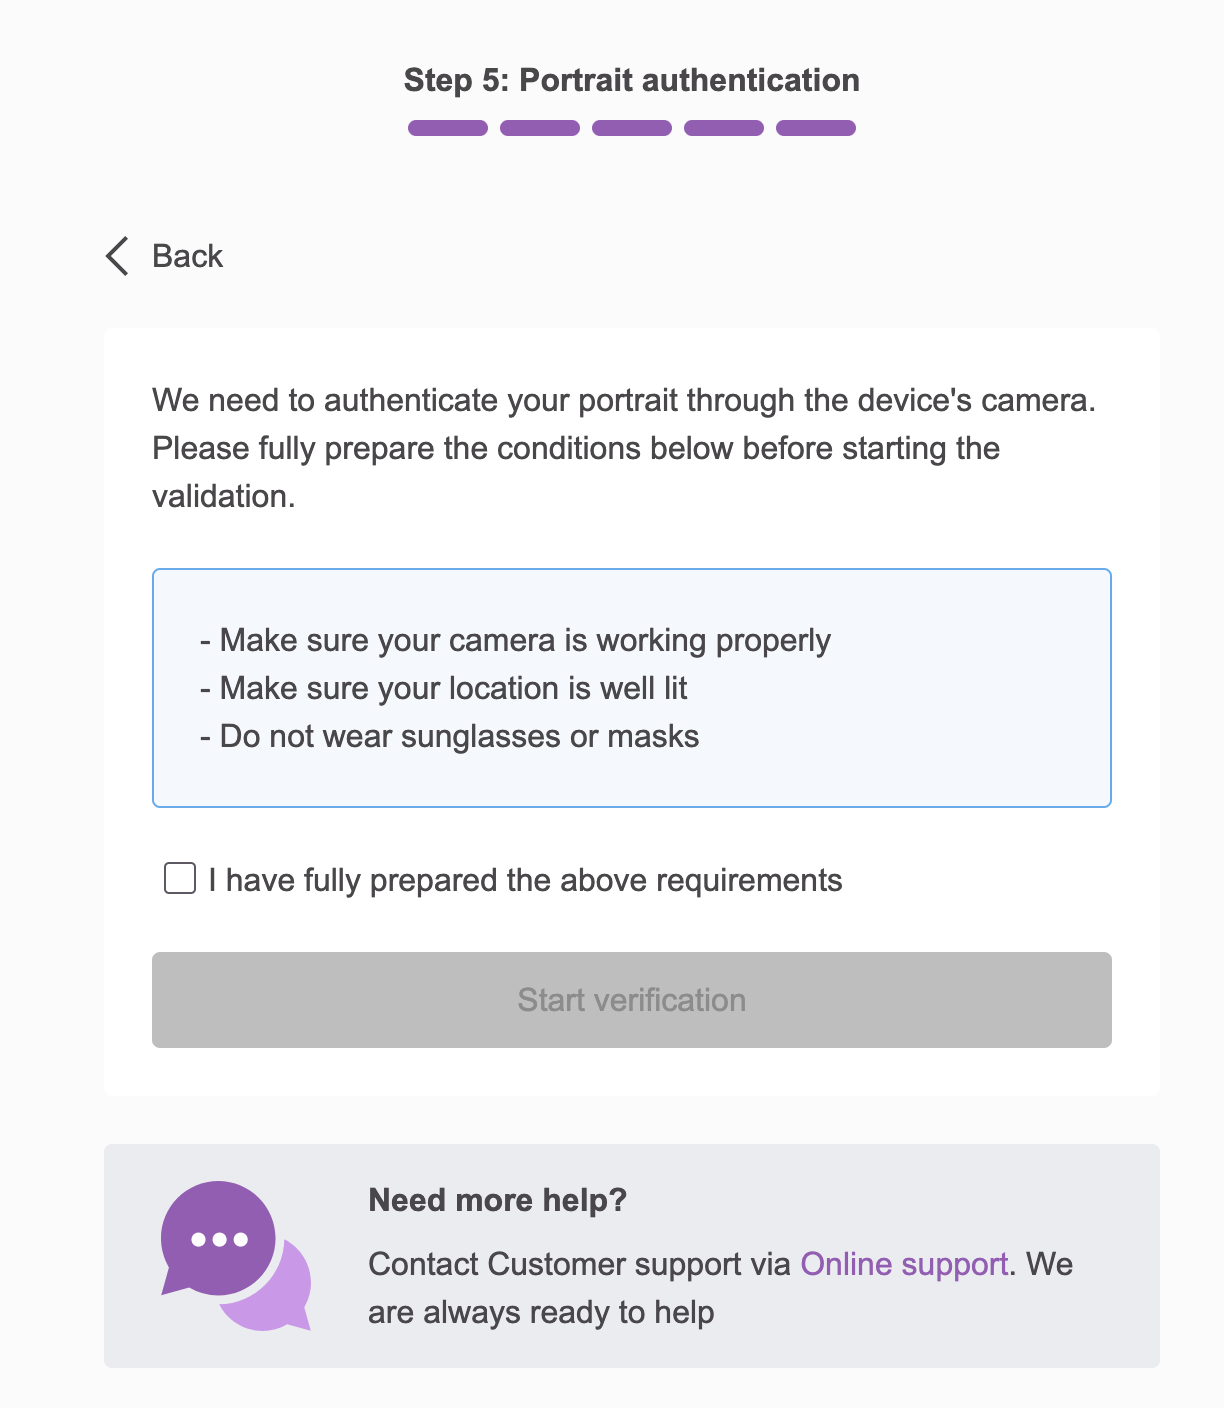Click the 'are always ready to help' text
Screen dimensions: 1224x1408
pos(541,1312)
